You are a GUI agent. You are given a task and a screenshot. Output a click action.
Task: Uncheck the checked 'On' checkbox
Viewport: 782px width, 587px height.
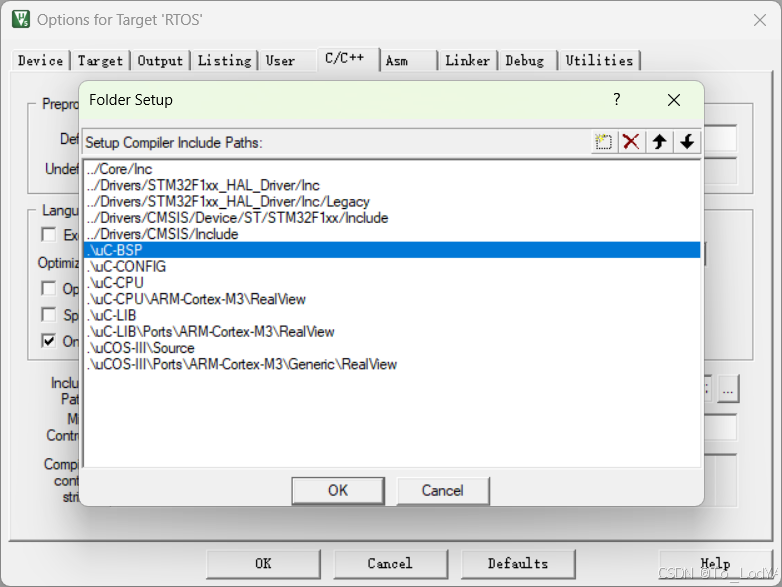49,341
